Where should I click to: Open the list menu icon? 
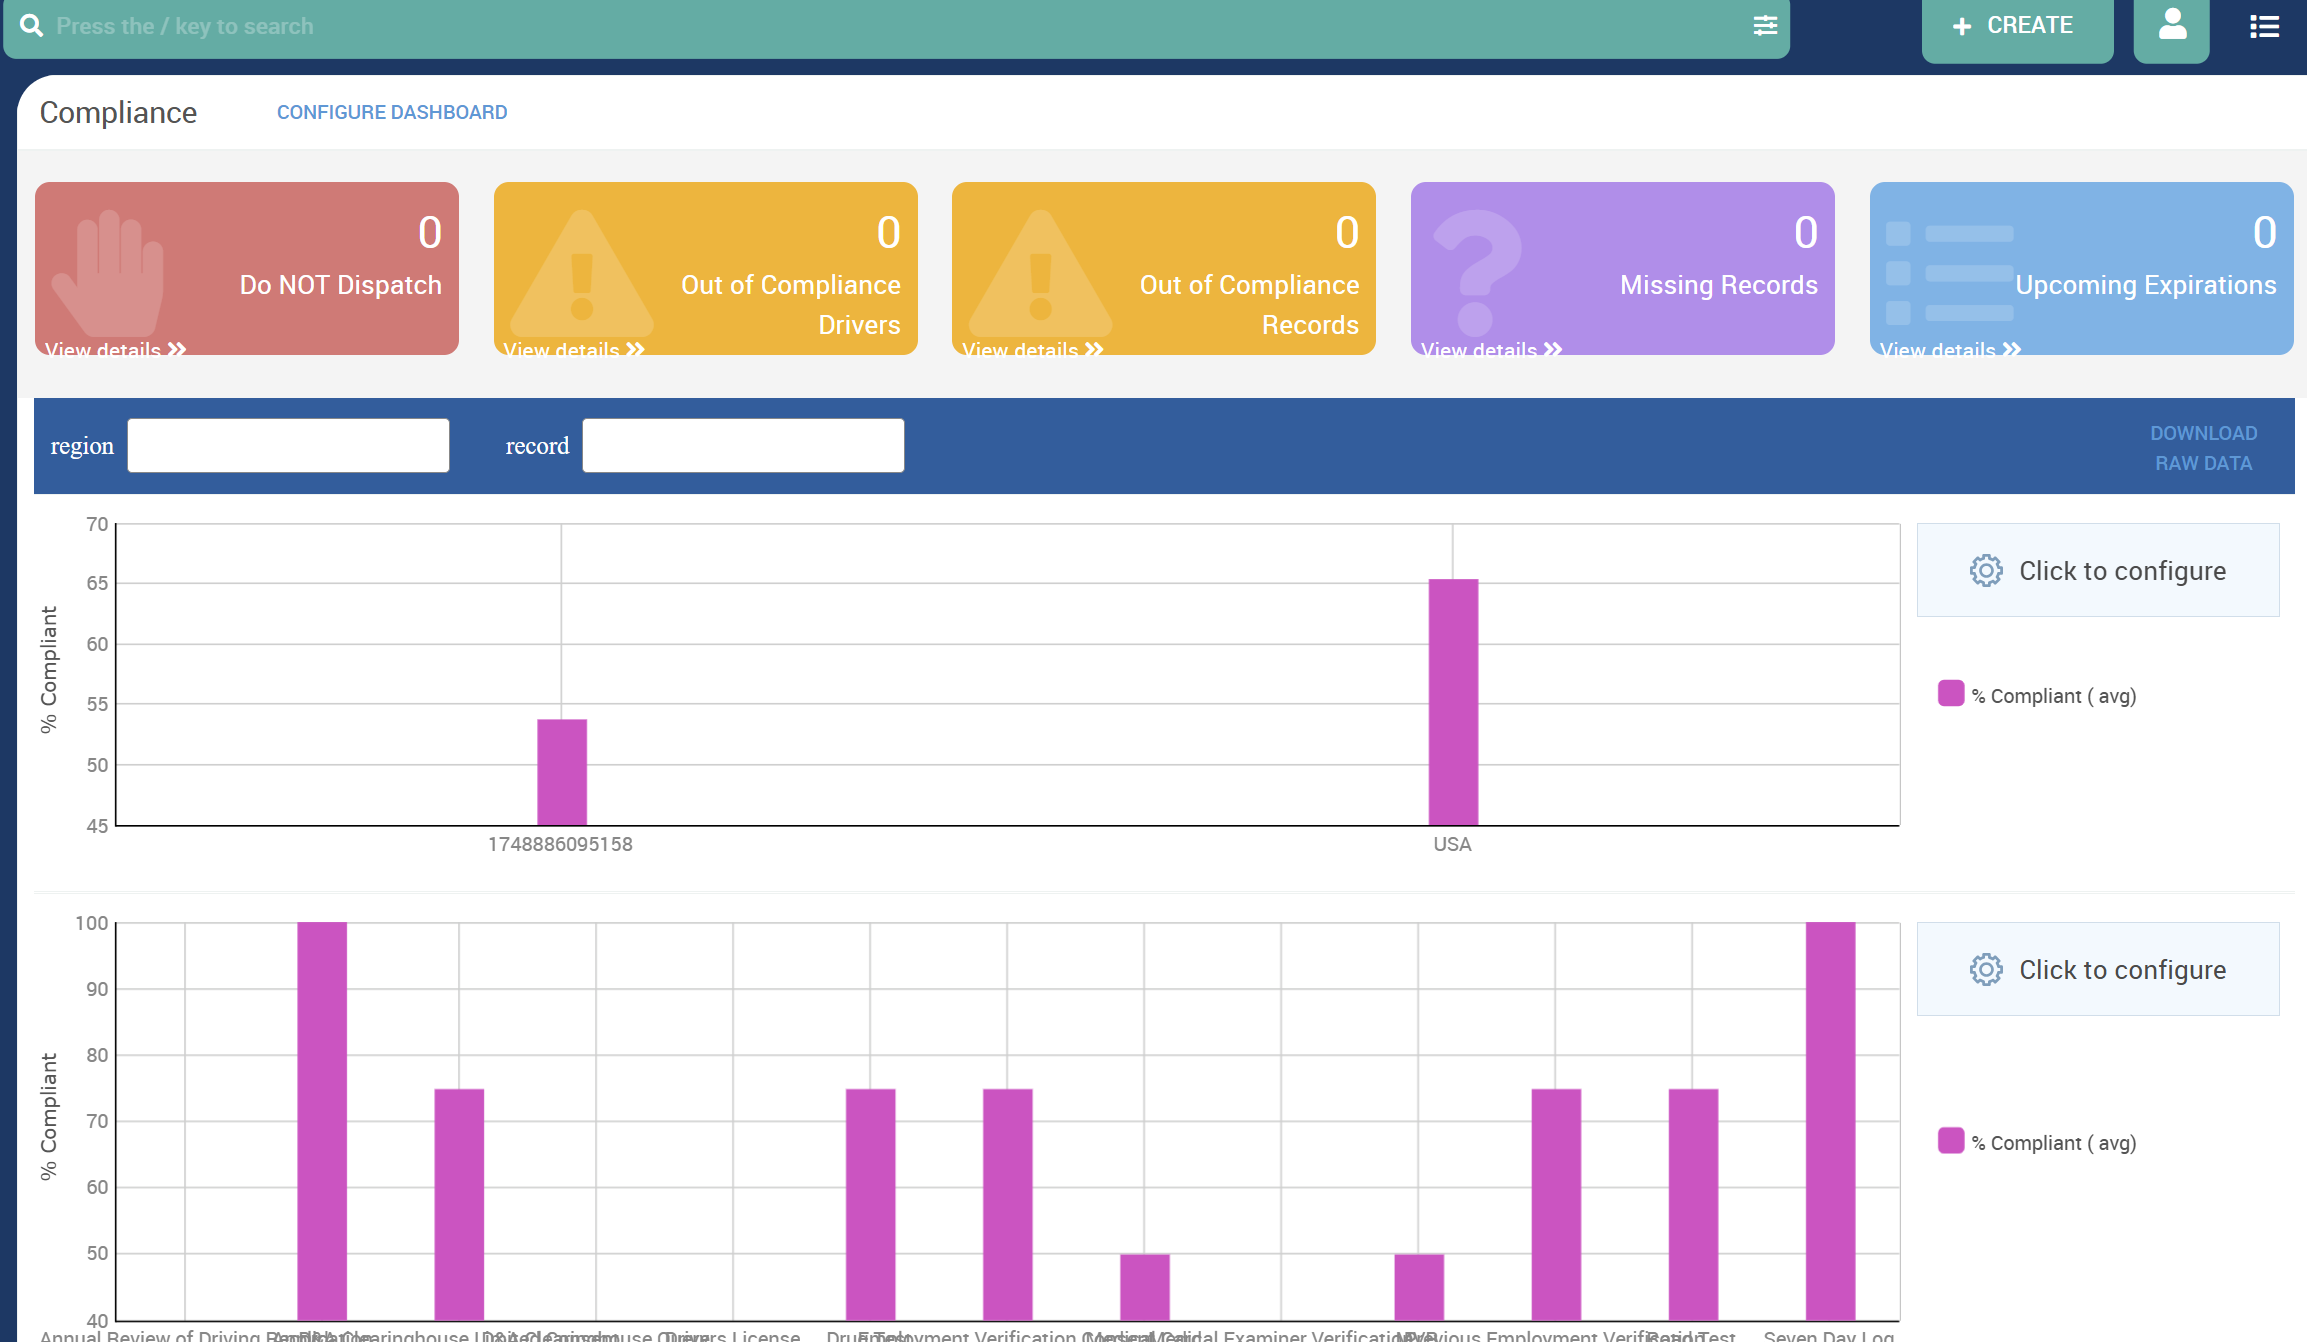(2264, 26)
